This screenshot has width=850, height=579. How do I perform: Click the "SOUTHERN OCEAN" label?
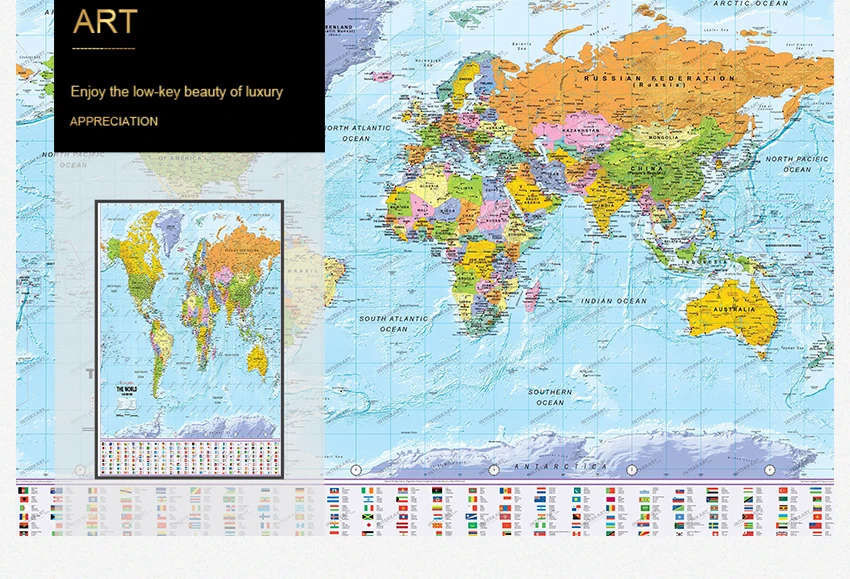(550, 397)
